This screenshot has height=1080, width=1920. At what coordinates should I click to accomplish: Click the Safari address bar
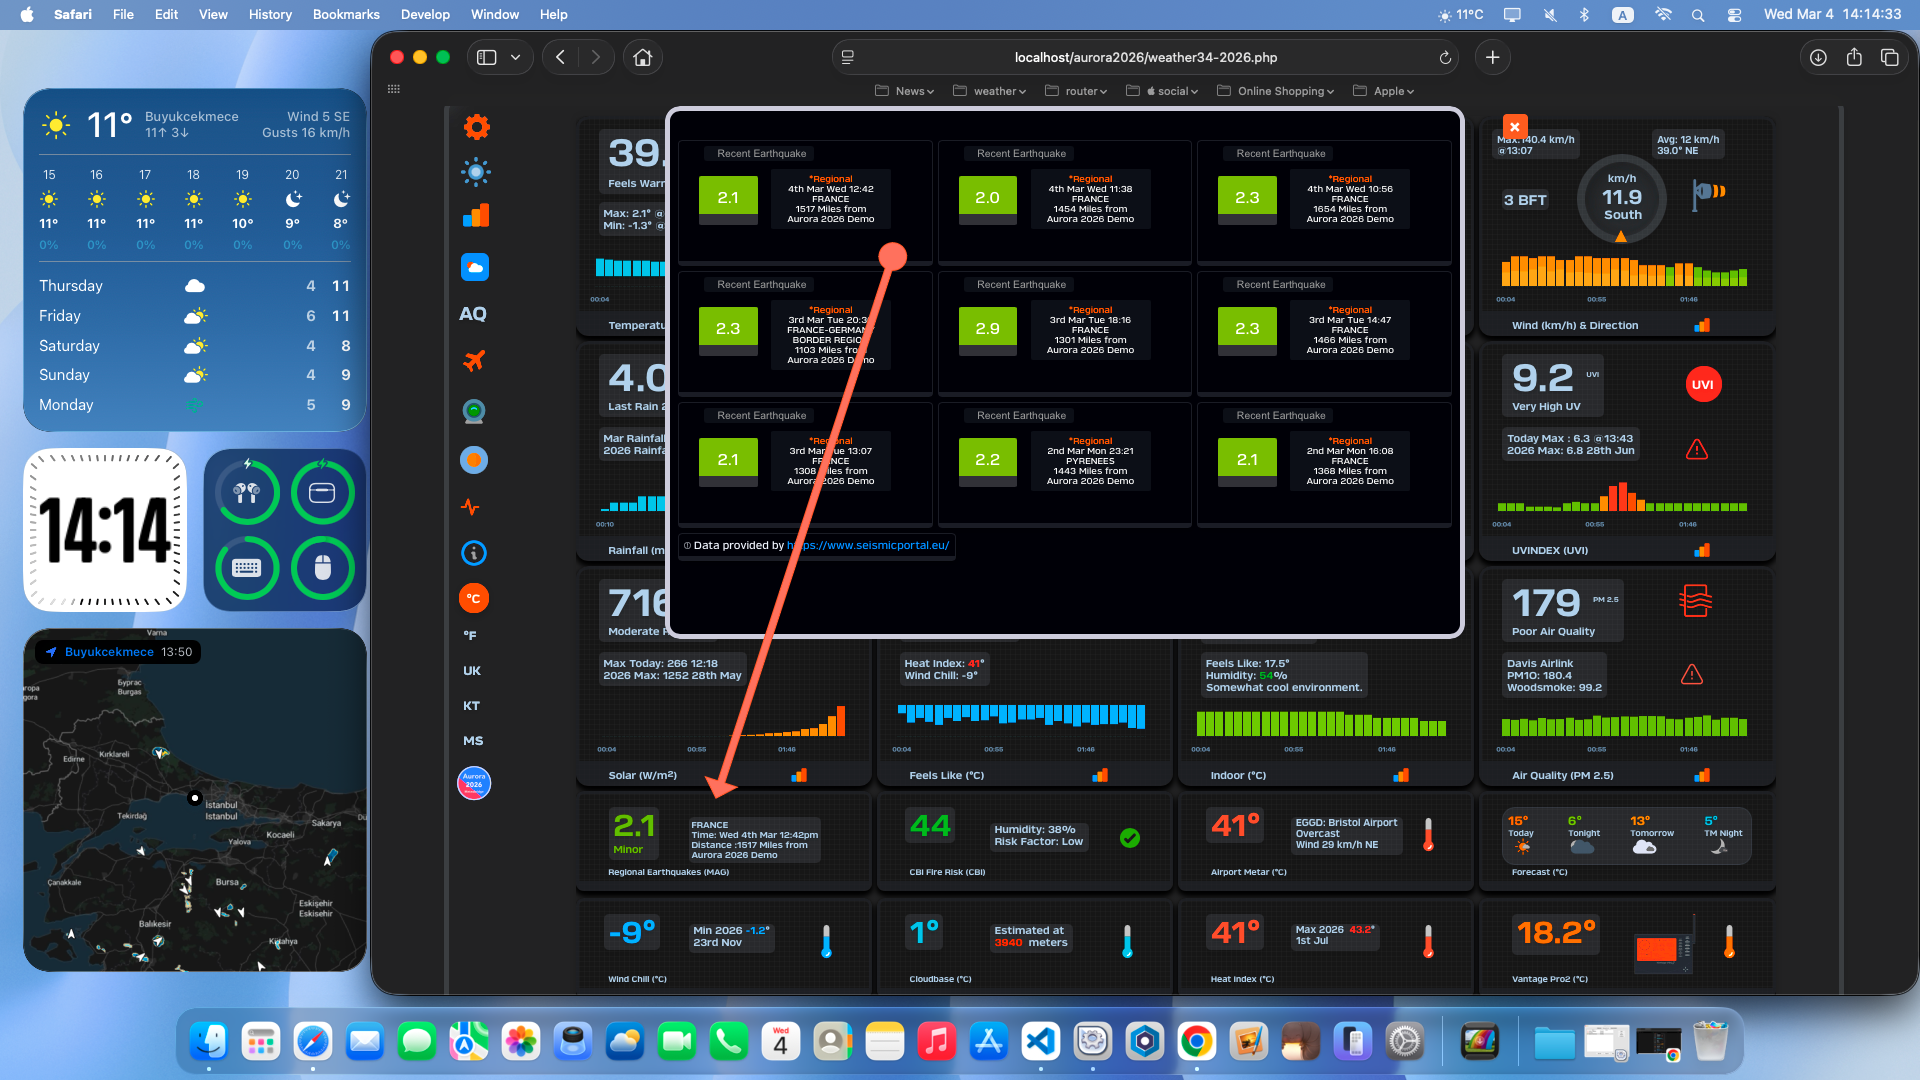[x=1145, y=57]
